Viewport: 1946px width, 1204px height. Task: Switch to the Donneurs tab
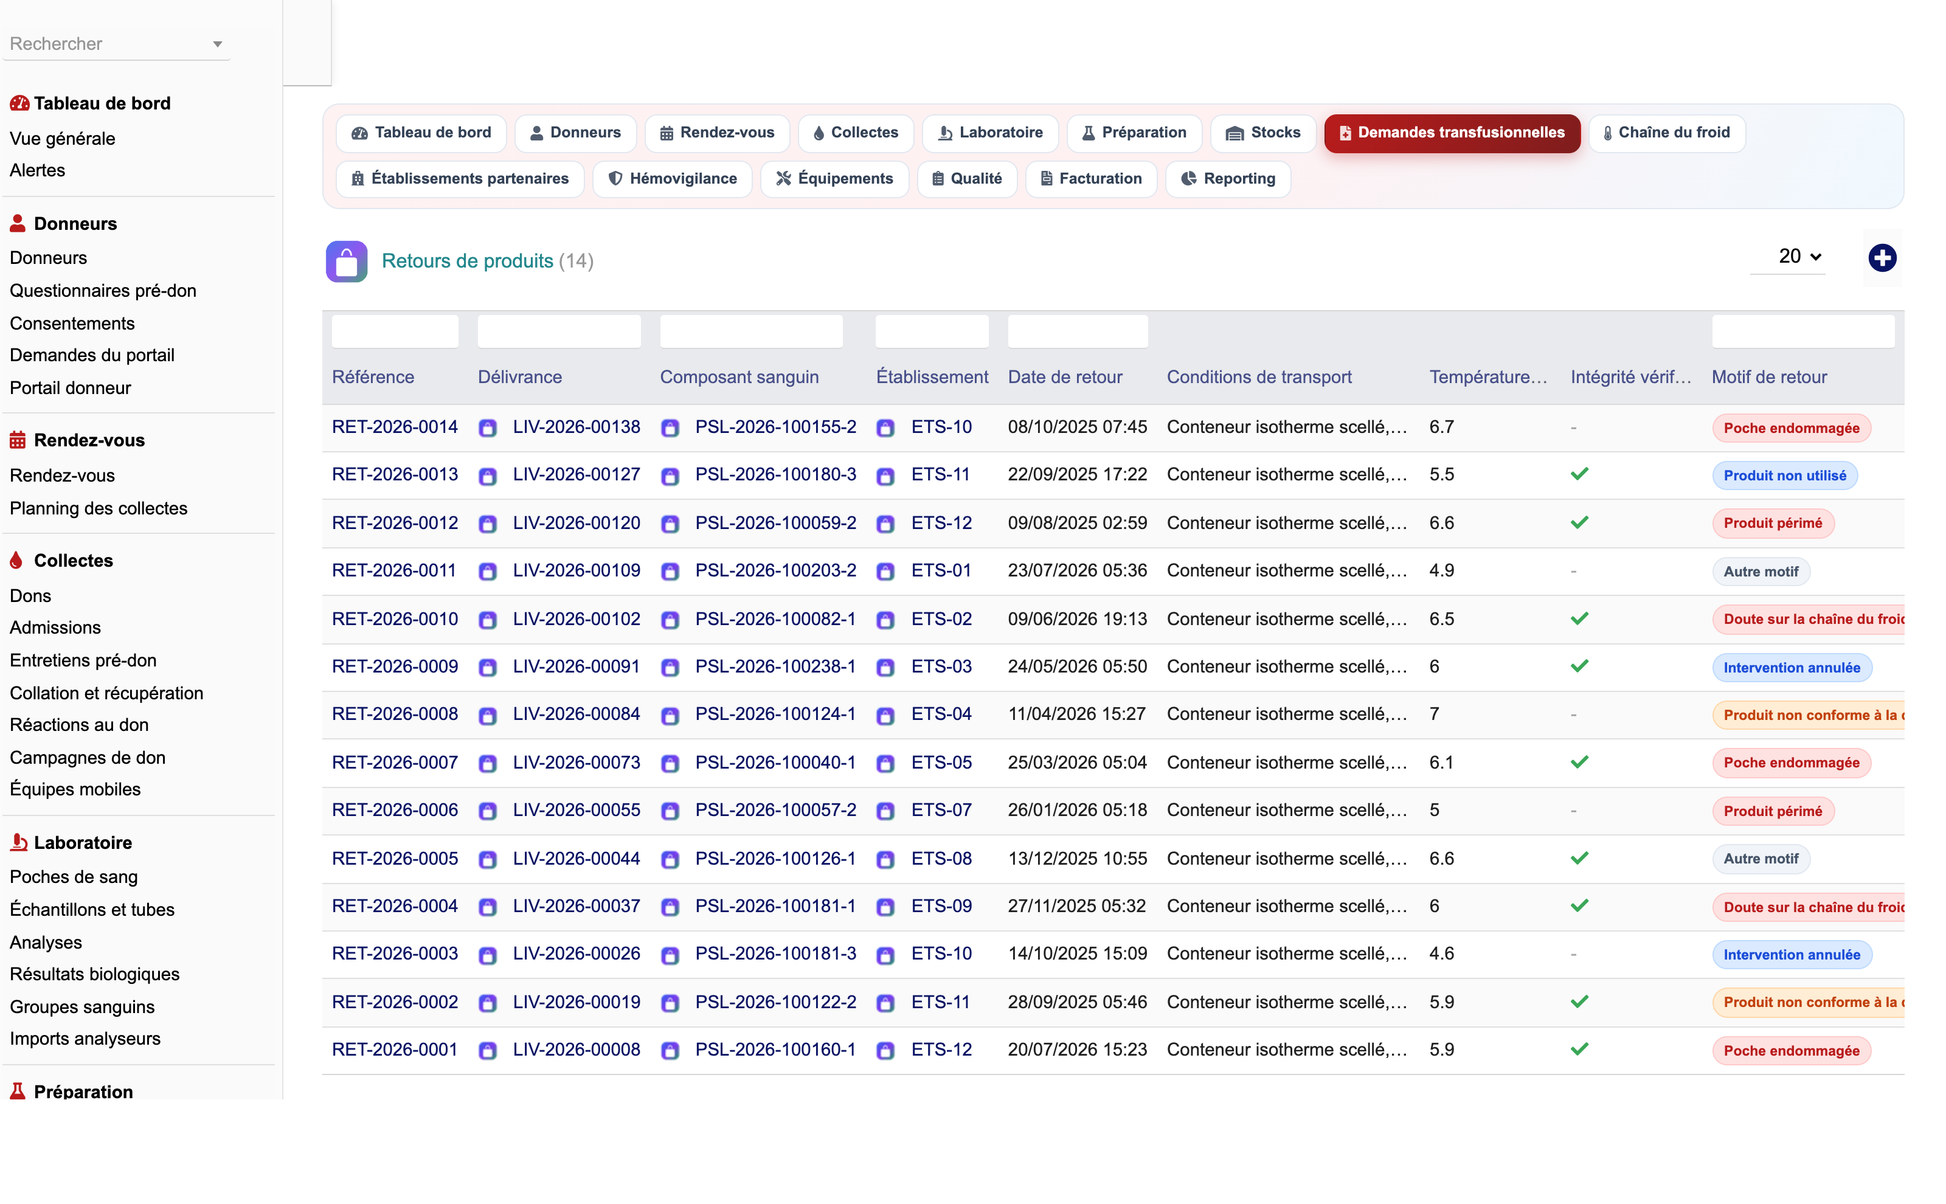point(575,133)
